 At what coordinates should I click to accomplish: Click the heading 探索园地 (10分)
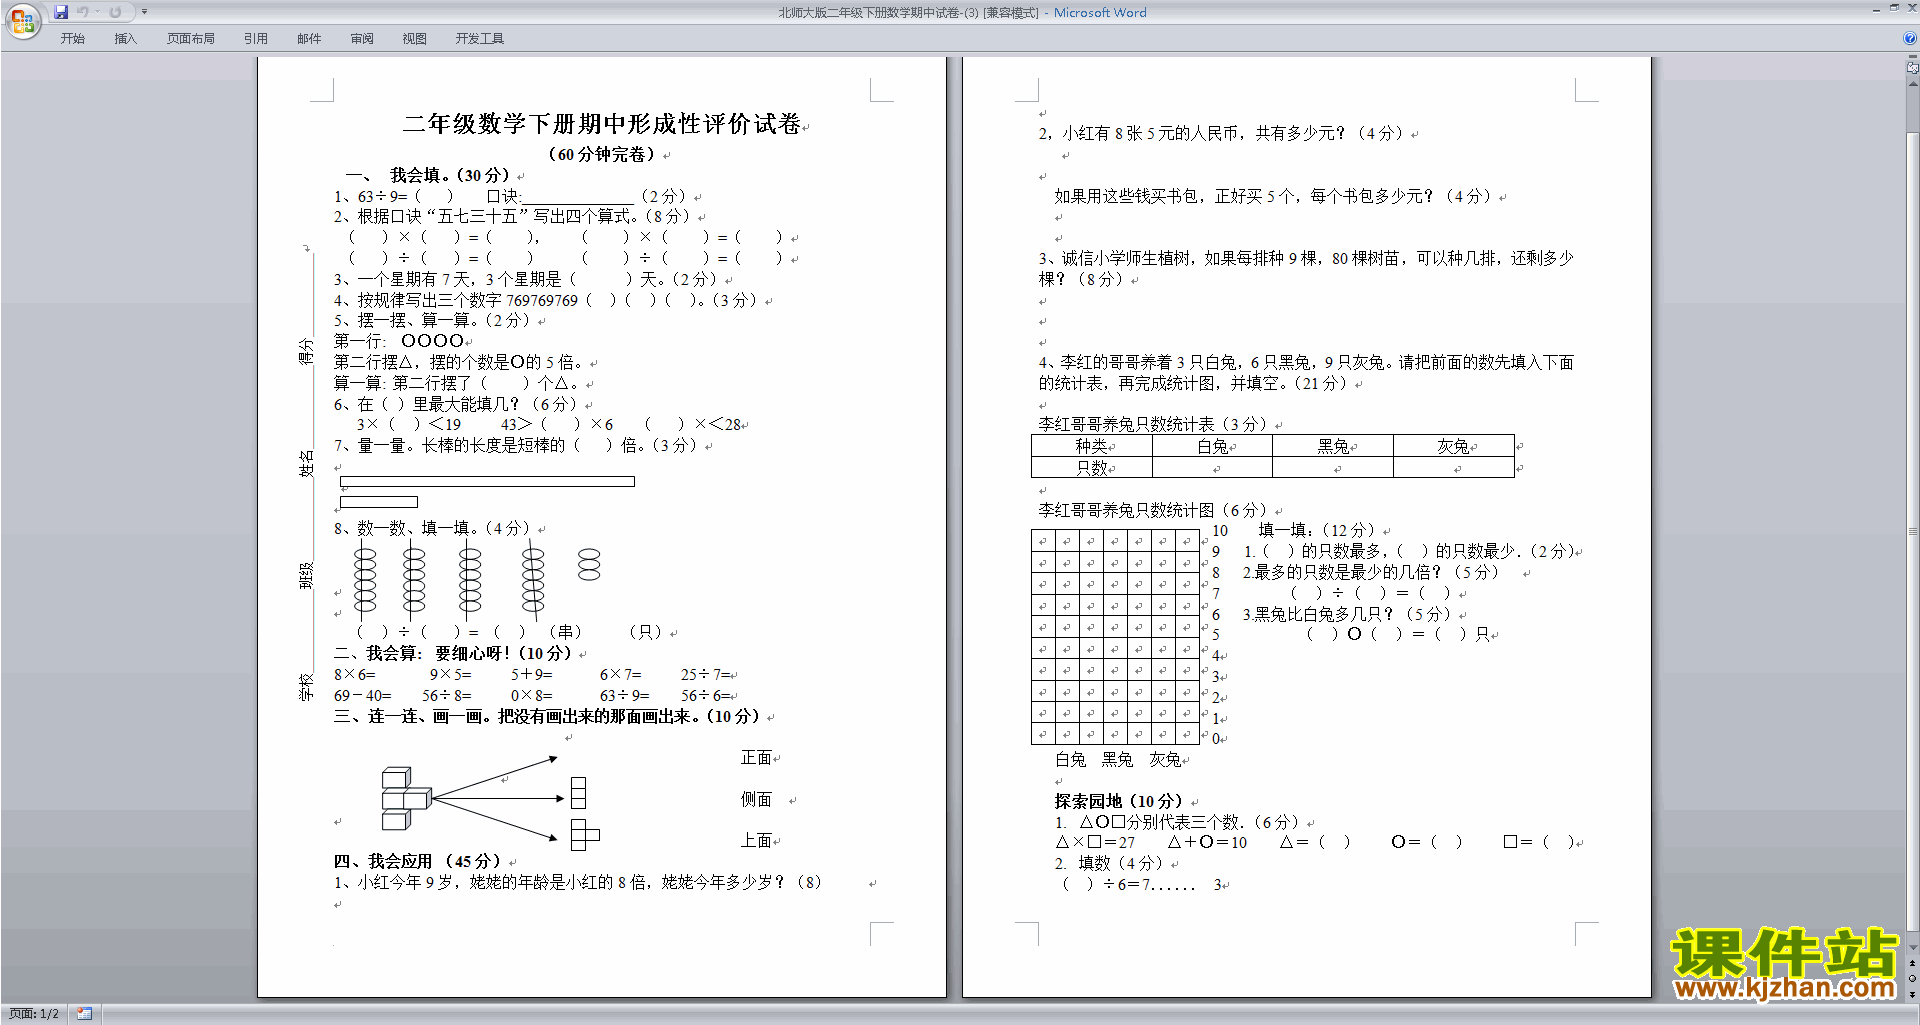[x=1118, y=801]
